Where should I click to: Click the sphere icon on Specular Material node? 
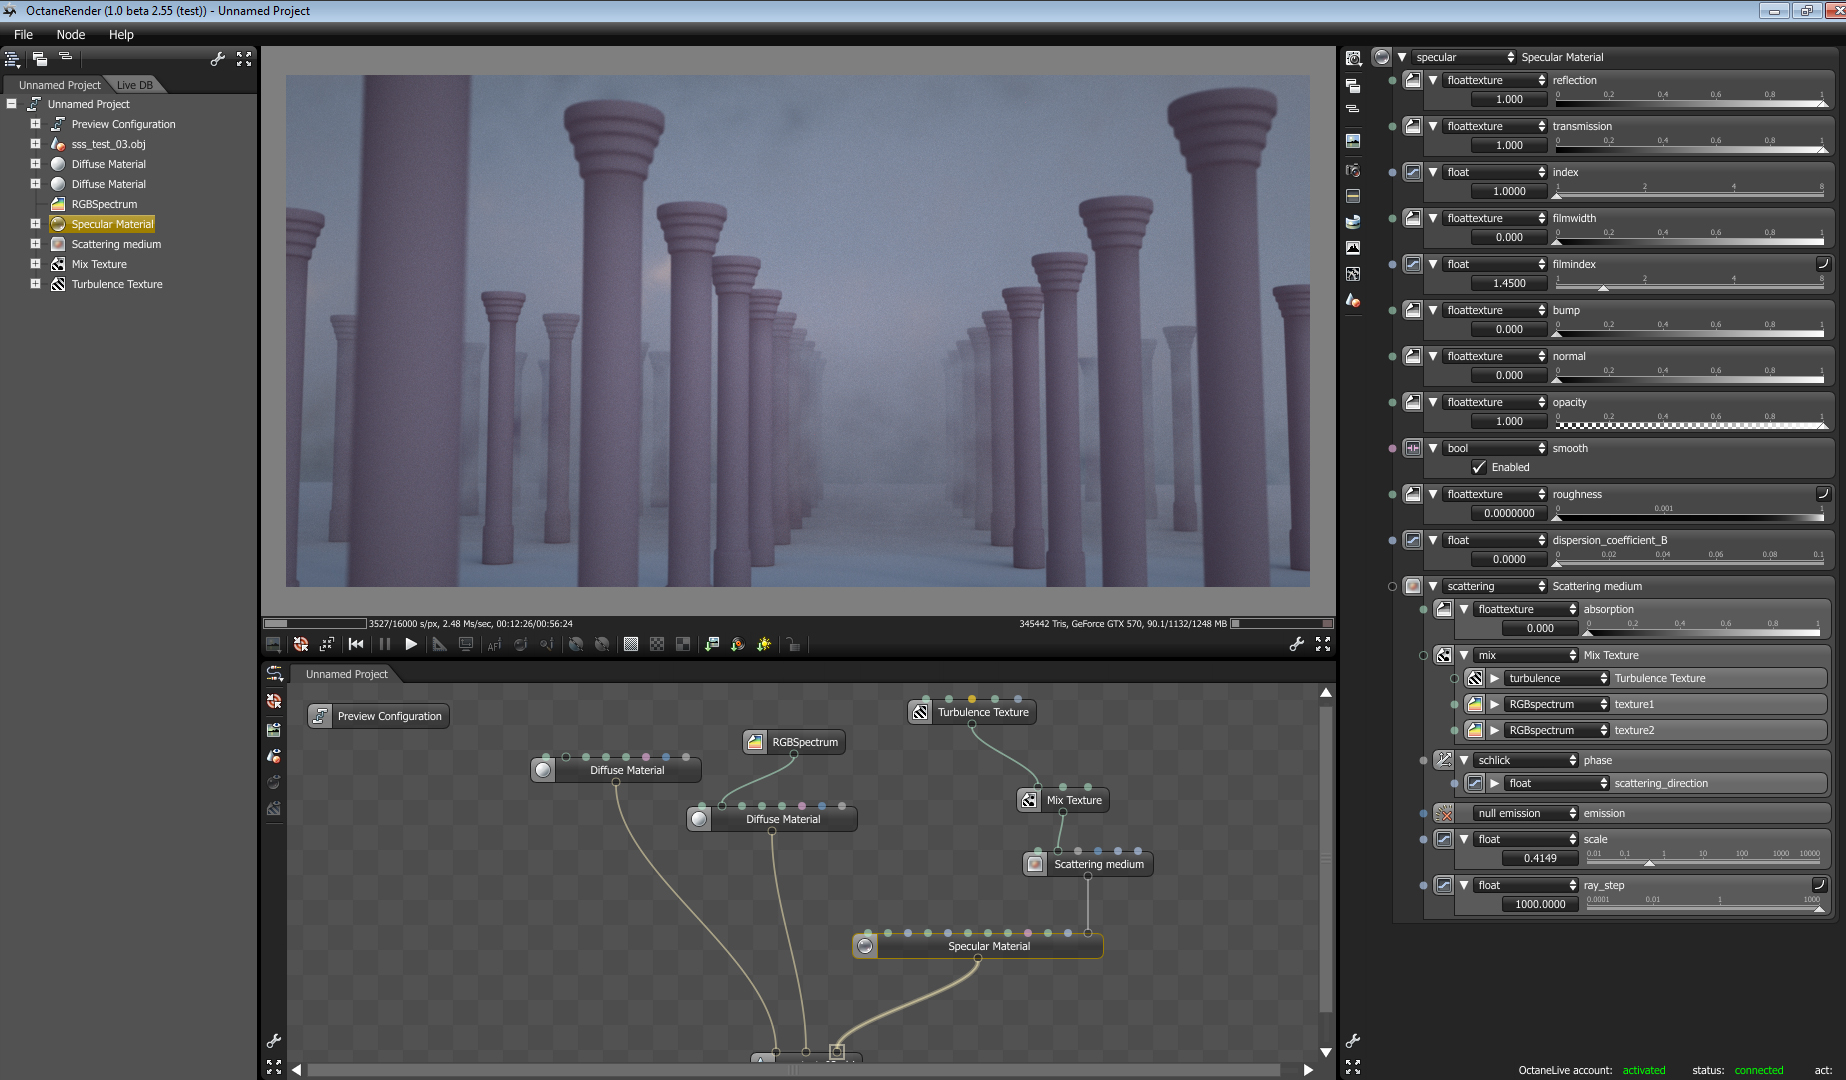[866, 946]
